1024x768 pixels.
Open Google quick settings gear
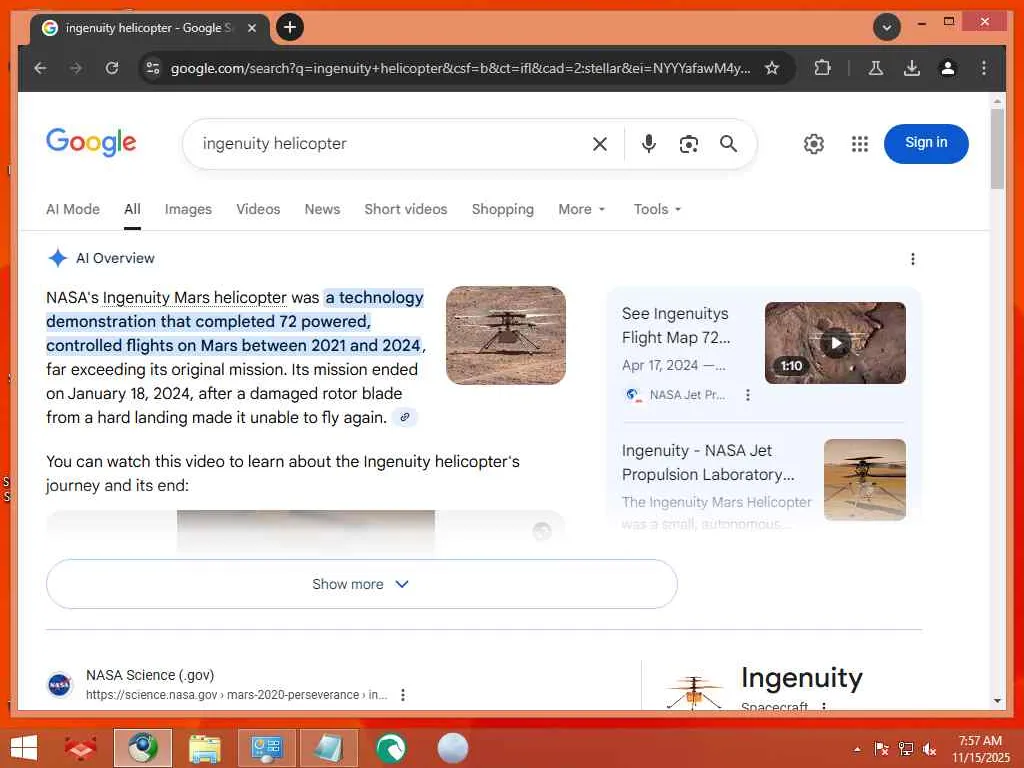pos(813,144)
